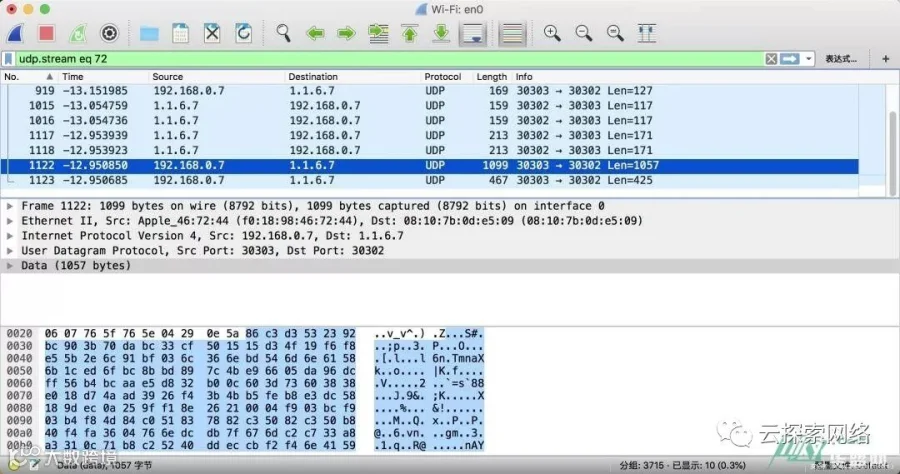
Task: Select highlighted packet number 1122
Action: (429, 165)
